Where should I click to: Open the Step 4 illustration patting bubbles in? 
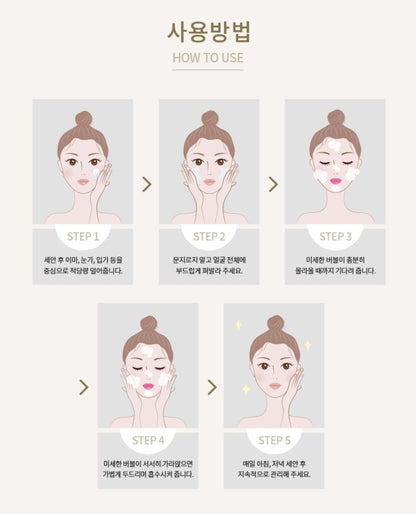[x=148, y=365]
